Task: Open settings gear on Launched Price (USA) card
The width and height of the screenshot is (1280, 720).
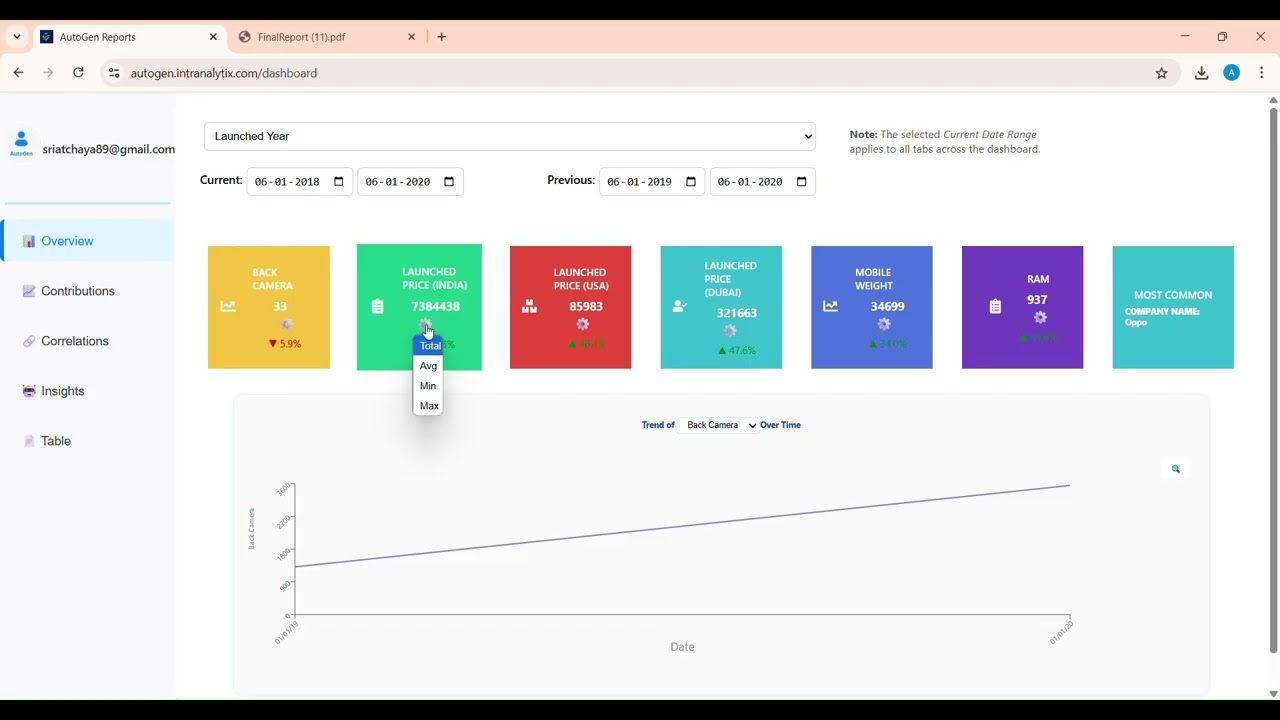Action: [583, 325]
